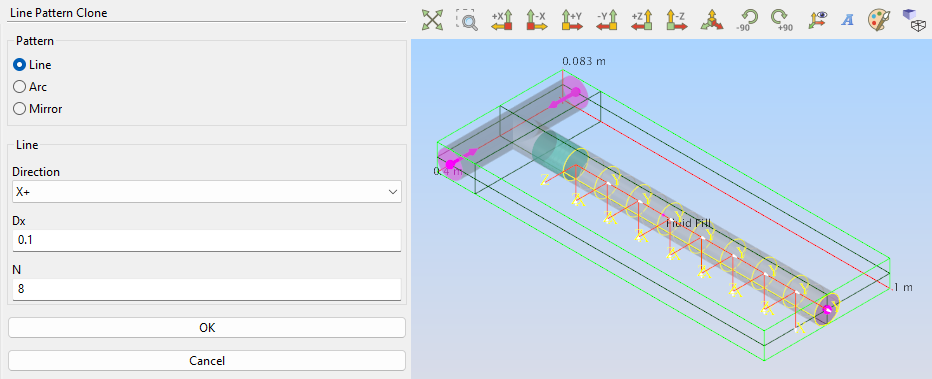Viewport: 932px width, 379px height.
Task: Click into the Dx value field
Action: click(x=207, y=241)
